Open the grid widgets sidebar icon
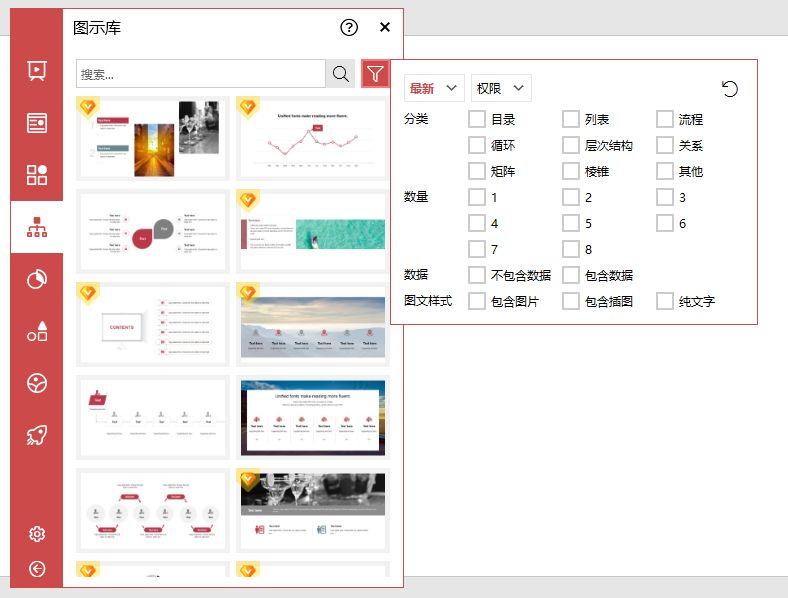Screen dimensions: 788x598 [37, 175]
